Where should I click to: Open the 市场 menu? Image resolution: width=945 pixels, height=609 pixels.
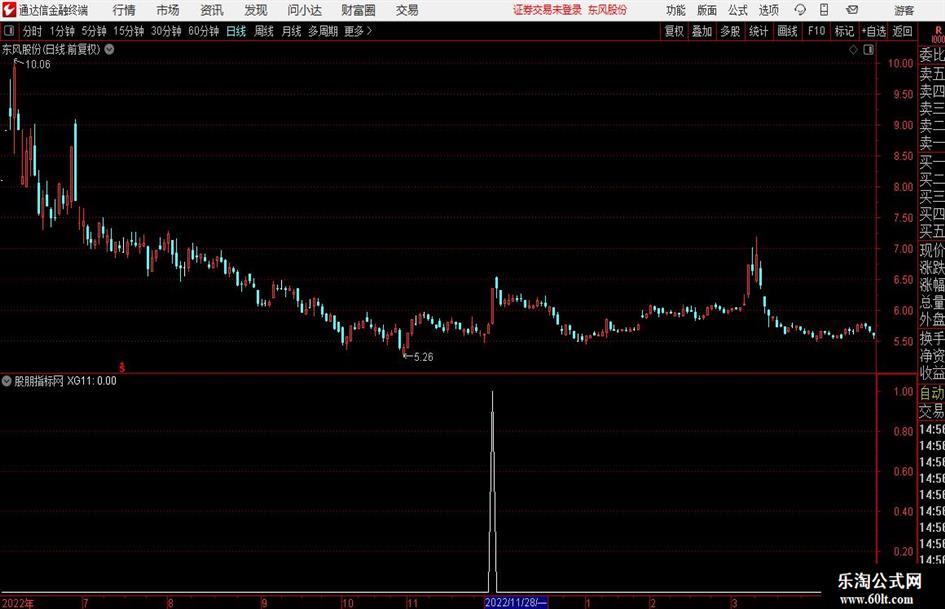click(168, 10)
